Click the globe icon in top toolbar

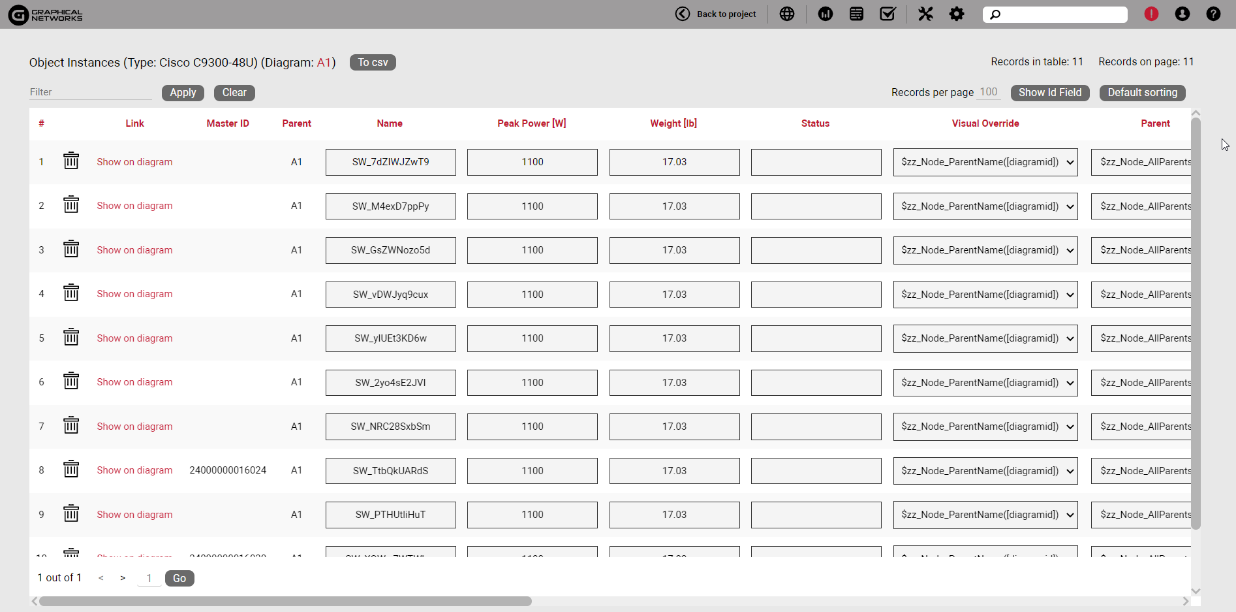coord(787,14)
